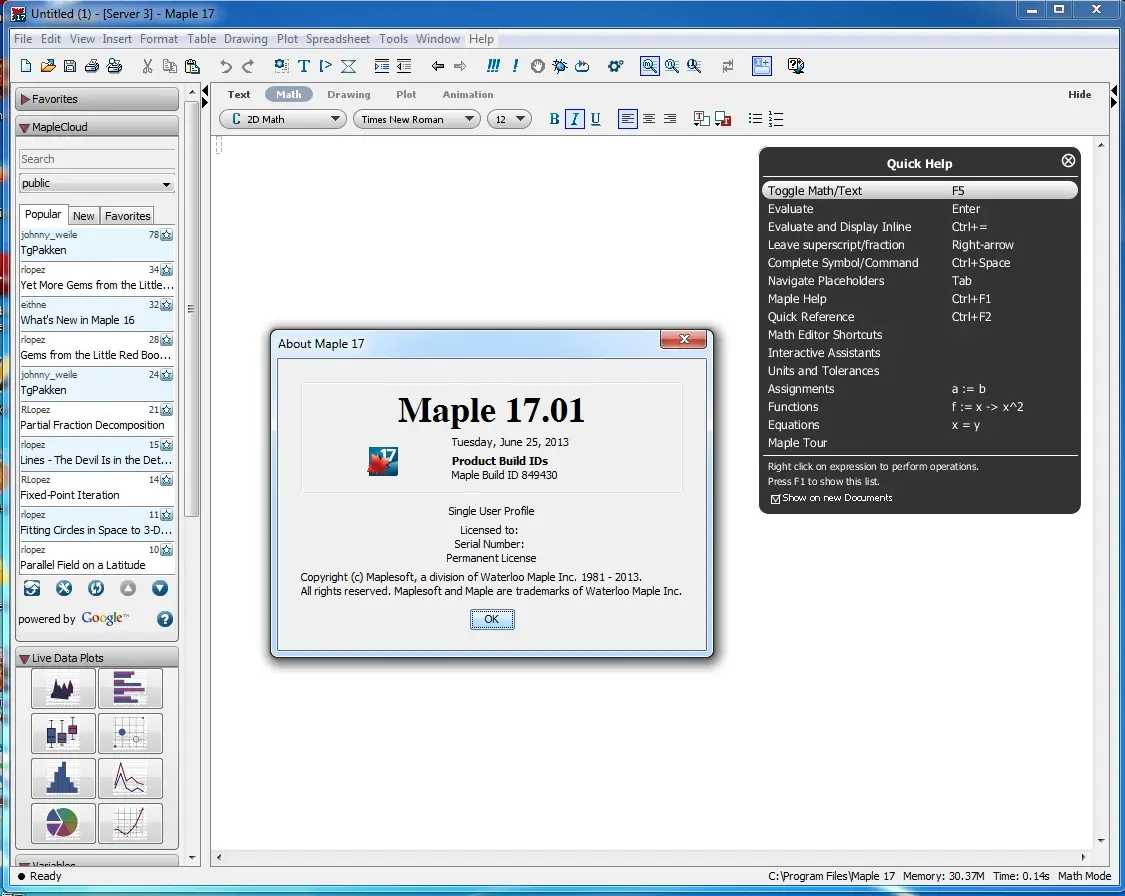Redo the last undone action
The height and width of the screenshot is (896, 1125).
[248, 66]
